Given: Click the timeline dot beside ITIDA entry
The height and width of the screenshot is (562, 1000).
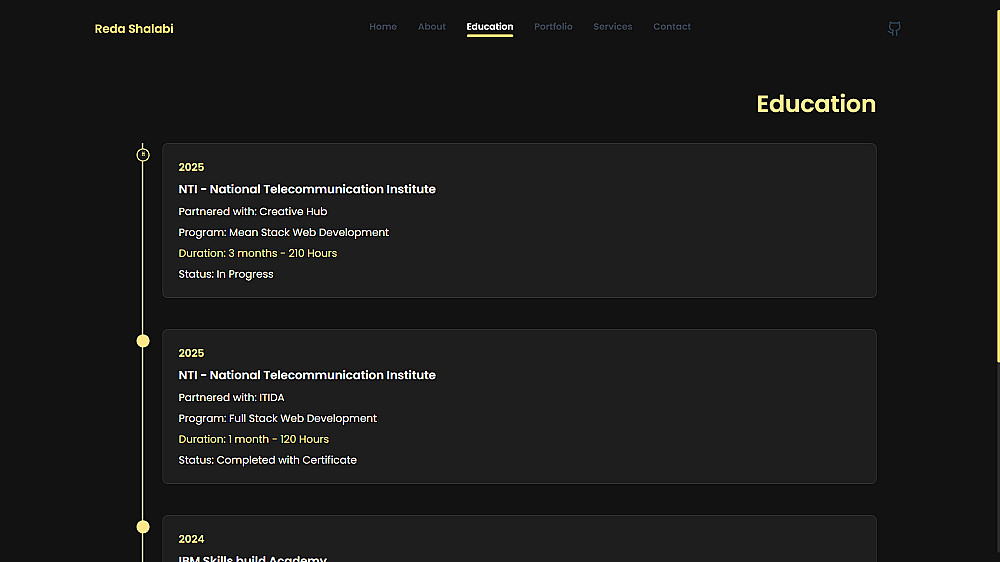Looking at the screenshot, I should [x=143, y=341].
